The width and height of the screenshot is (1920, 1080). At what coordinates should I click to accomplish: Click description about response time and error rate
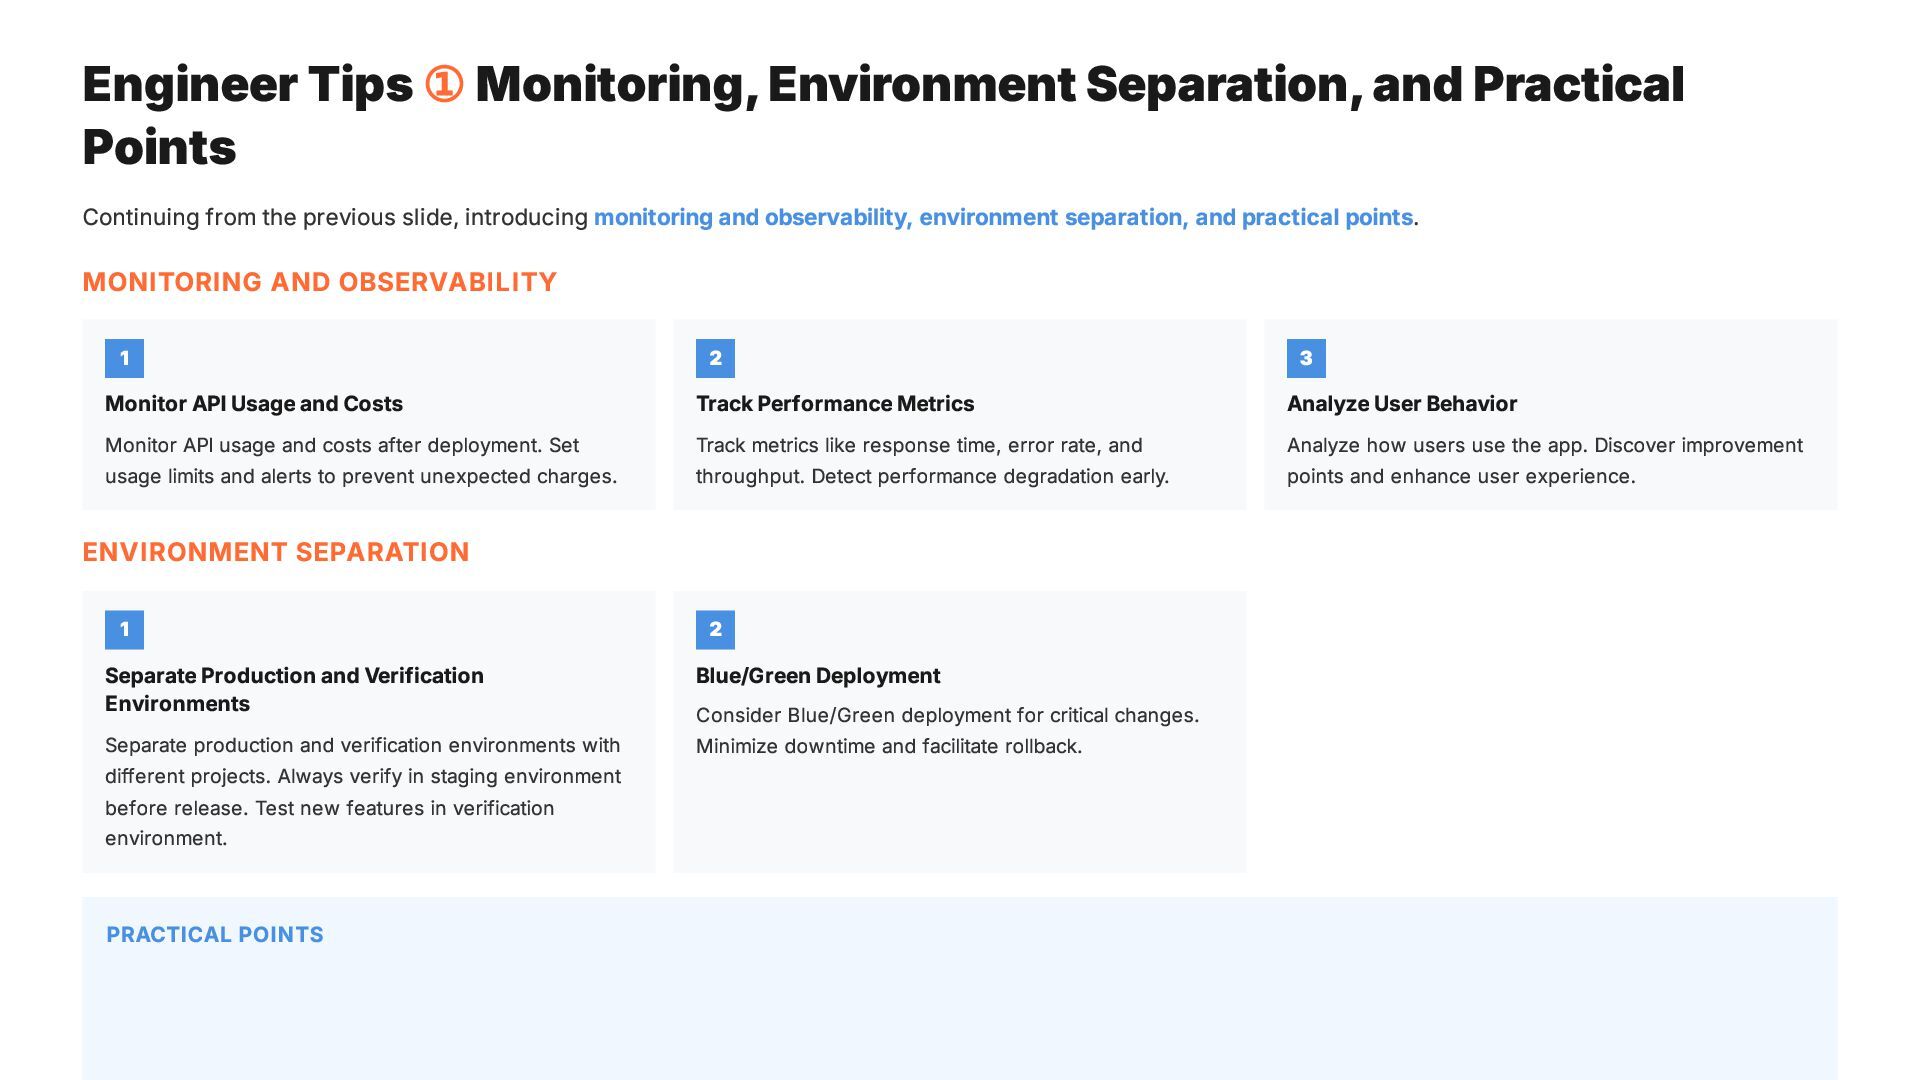[932, 461]
